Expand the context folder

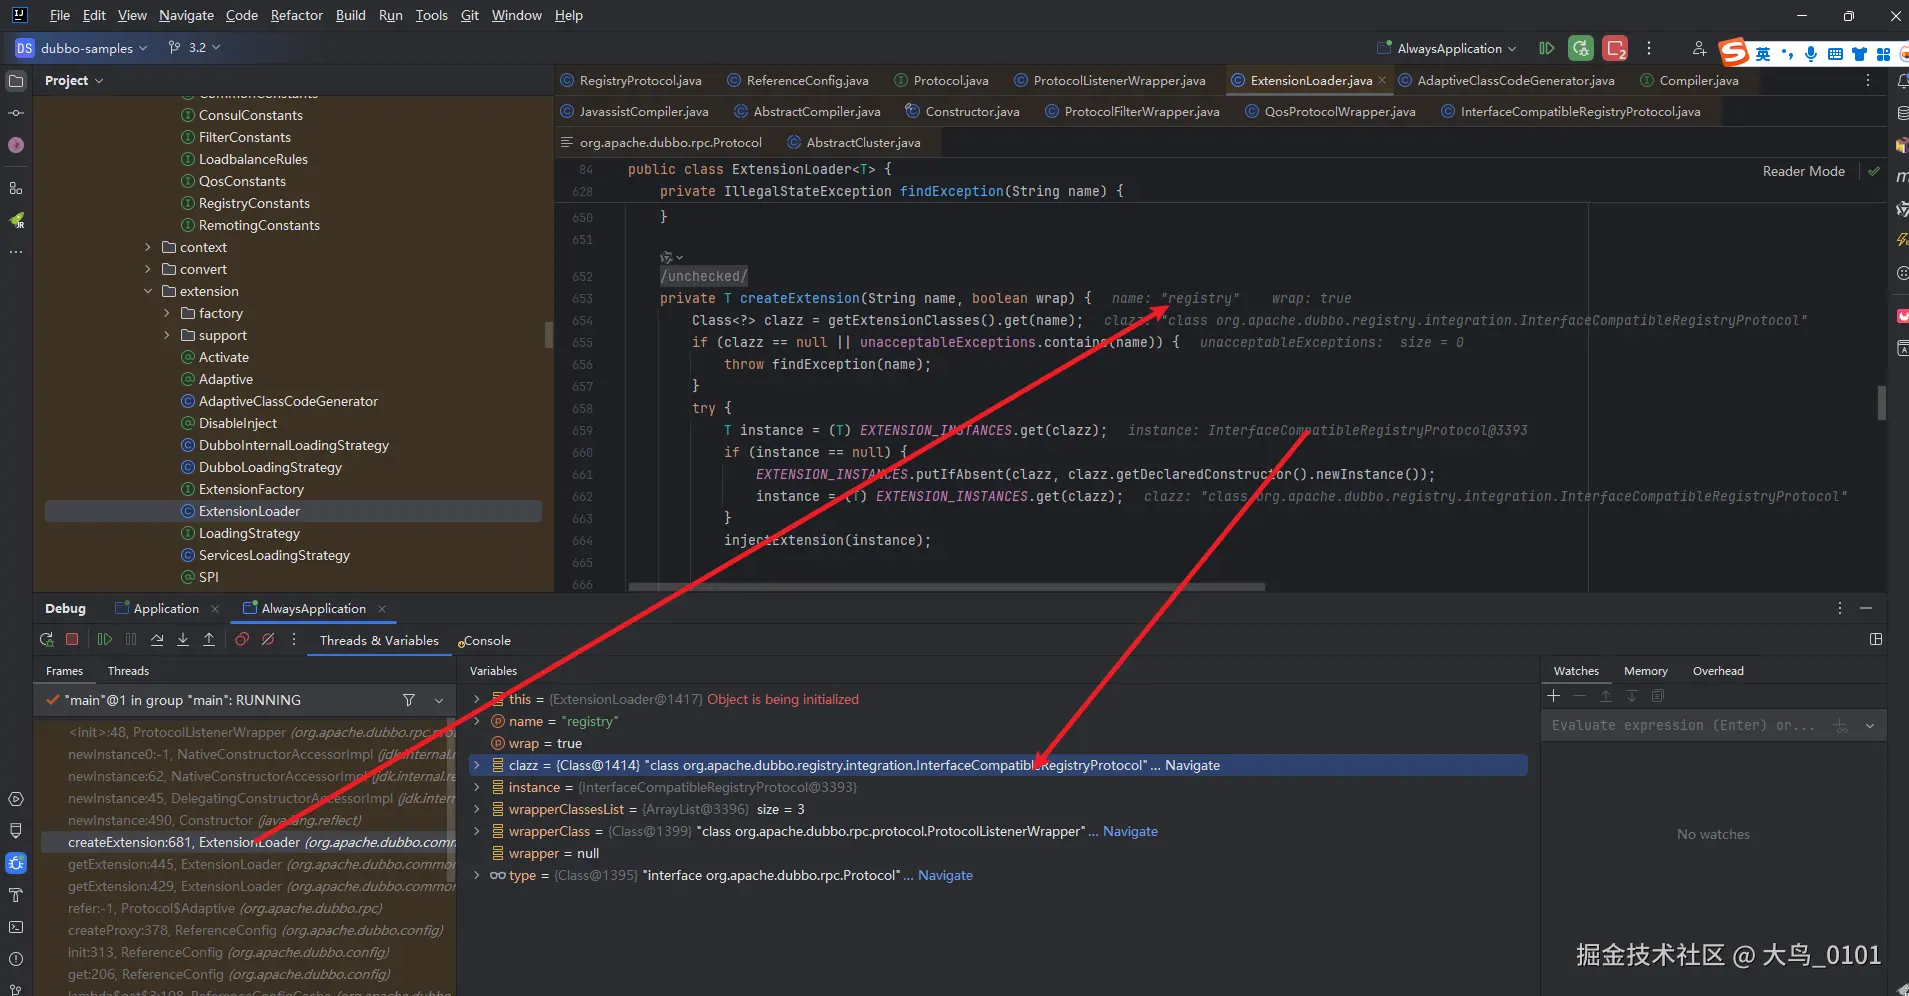tap(148, 247)
